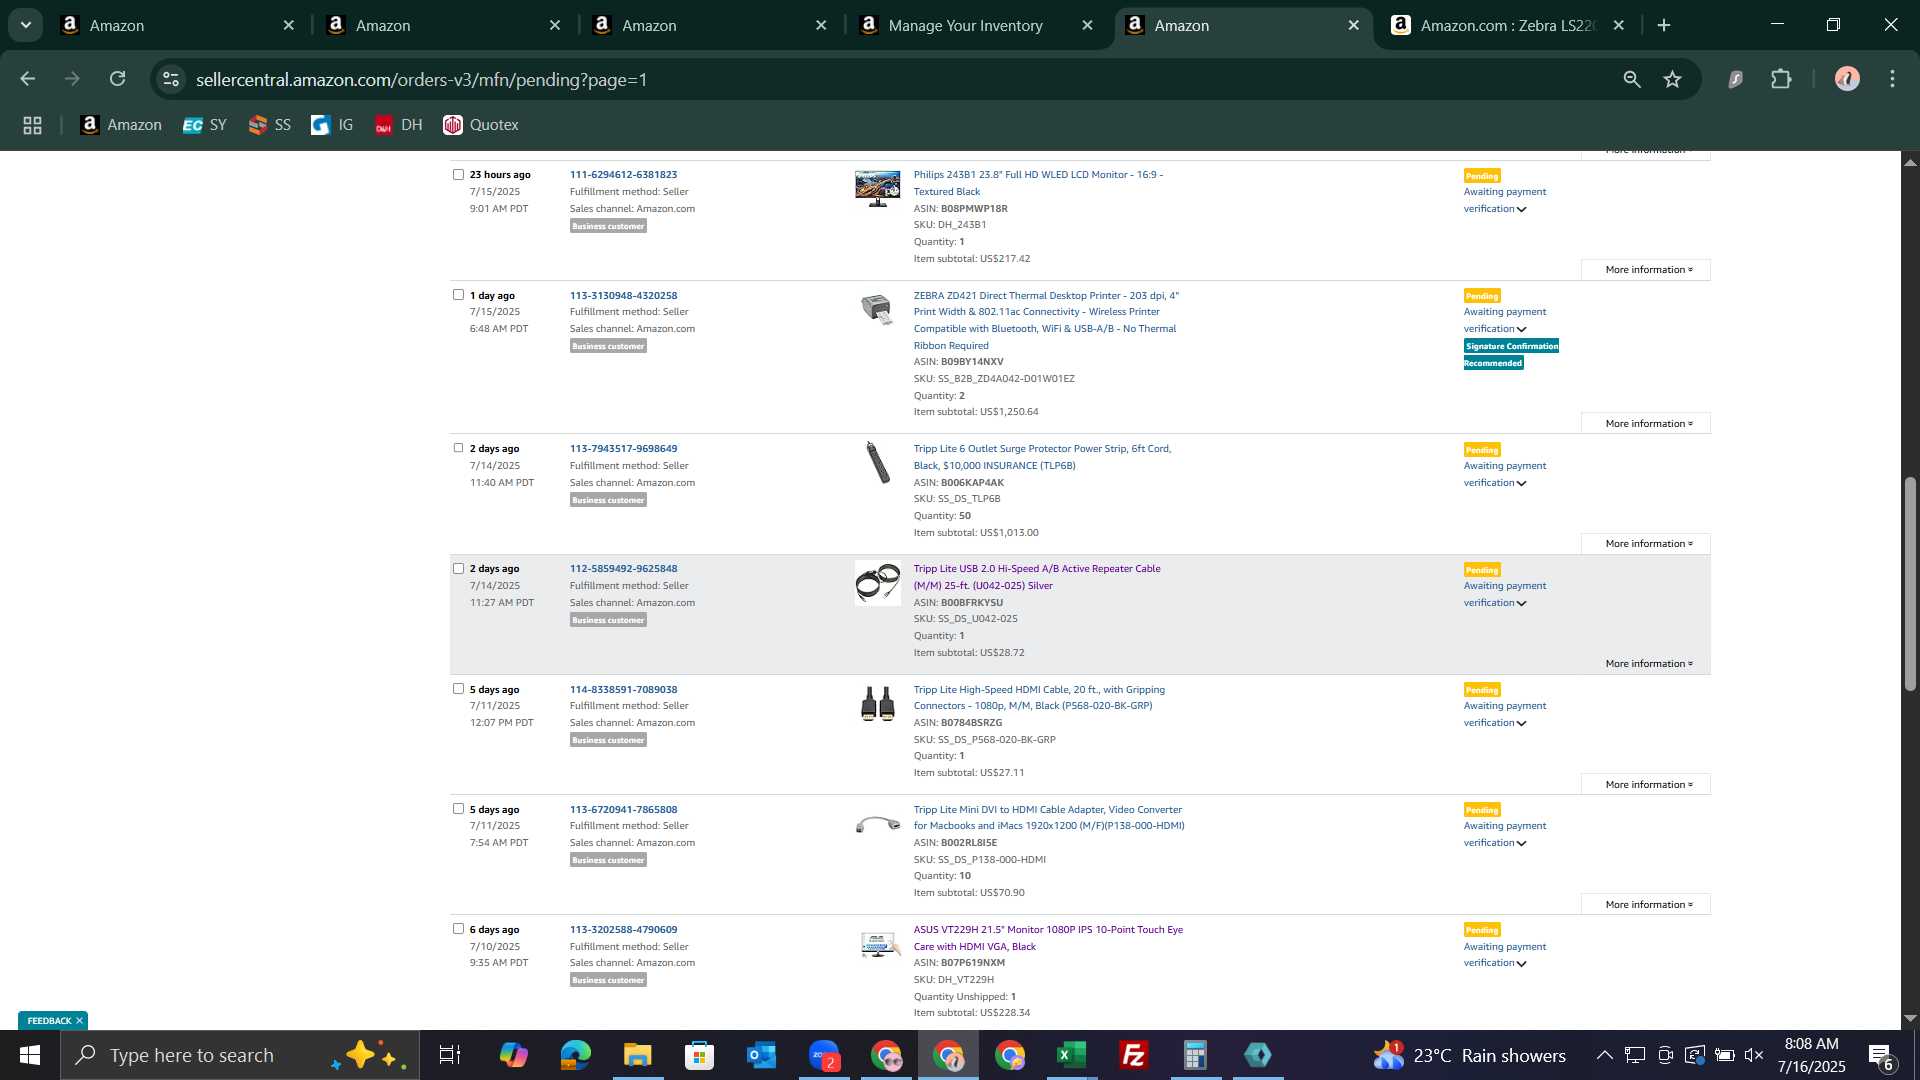
Task: Click the page vertical scrollbar thumb
Action: click(1910, 583)
